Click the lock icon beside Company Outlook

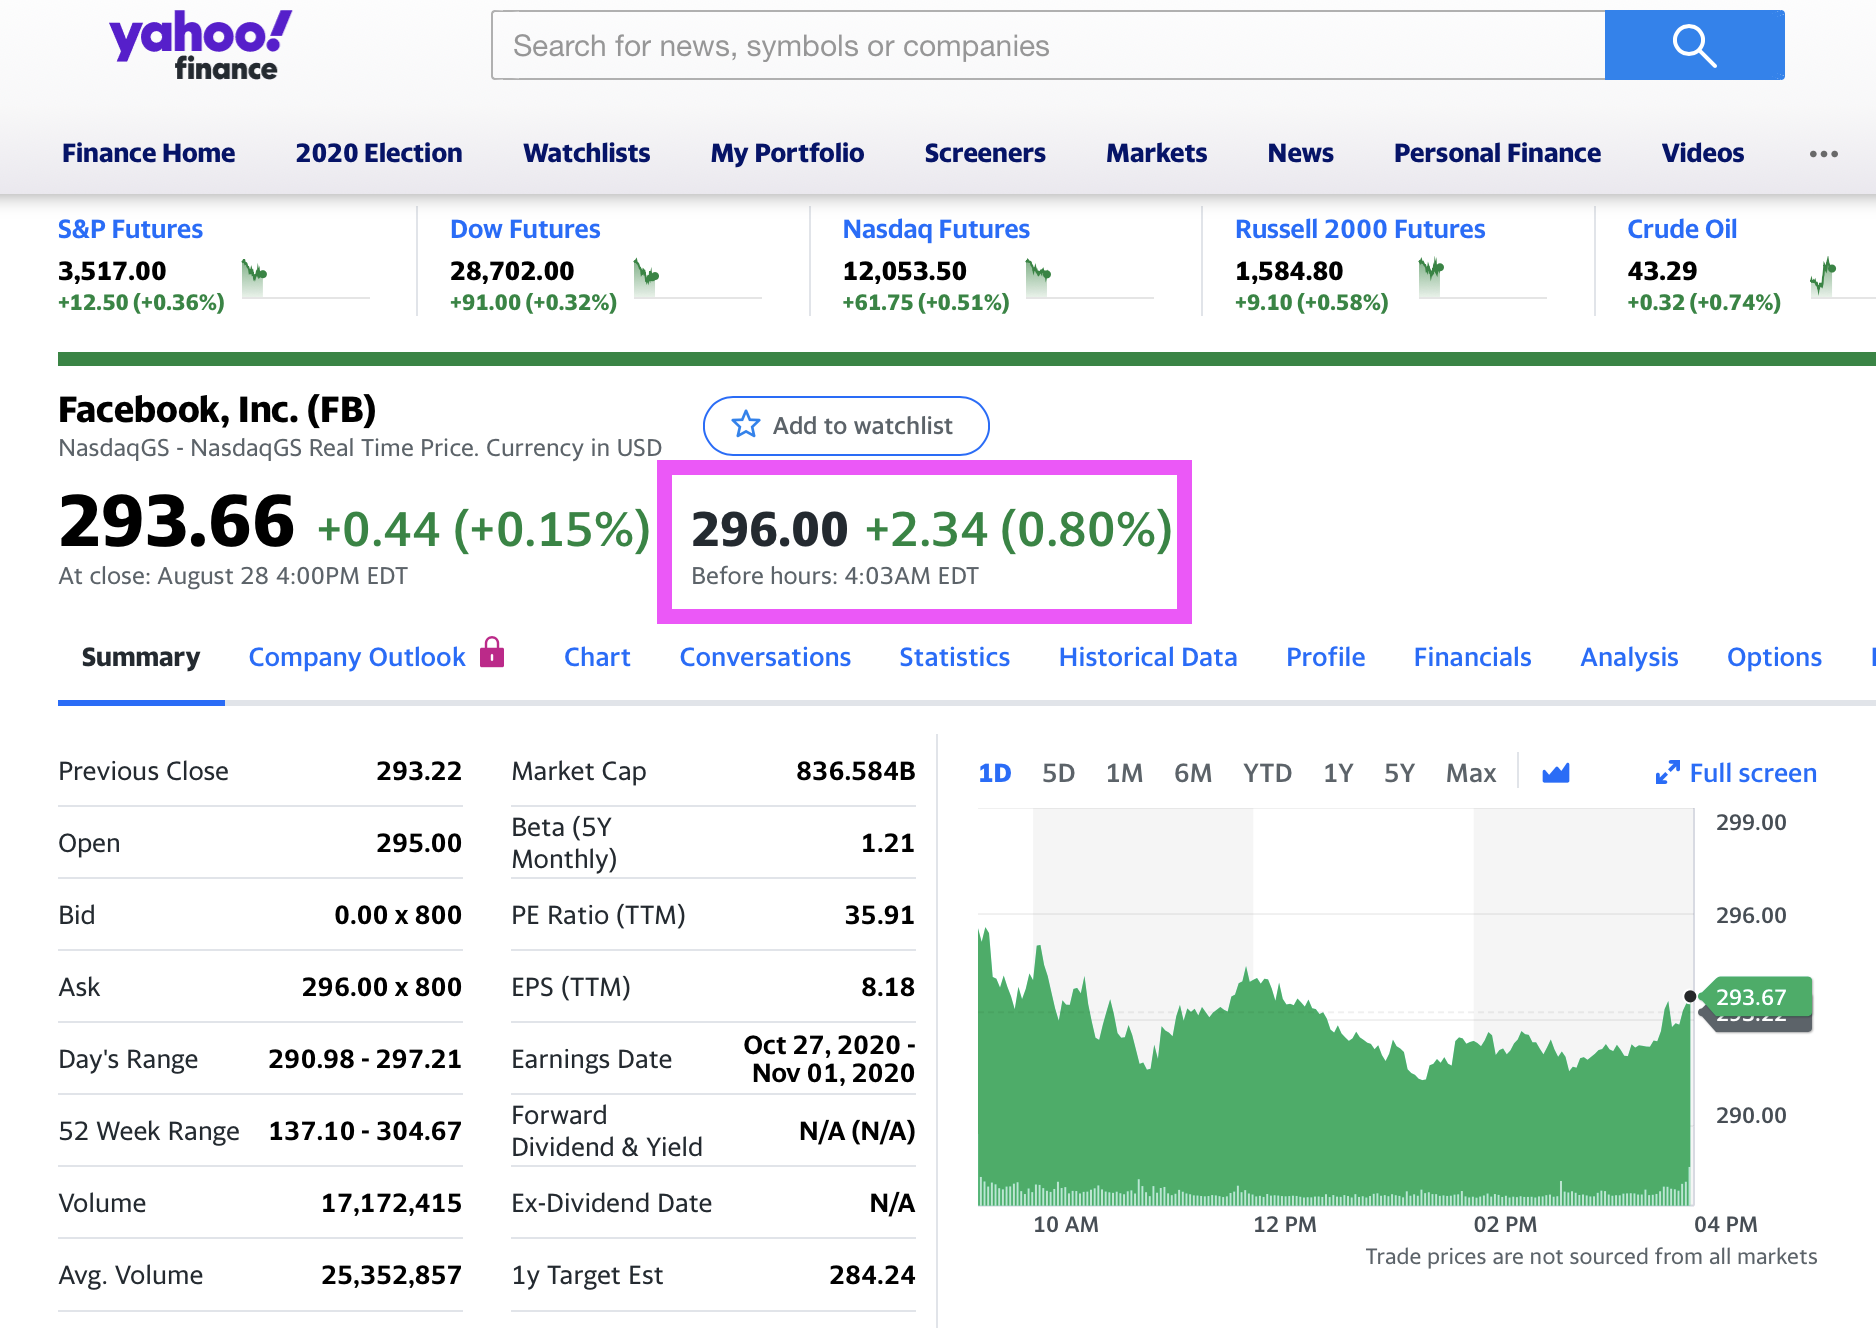click(492, 652)
